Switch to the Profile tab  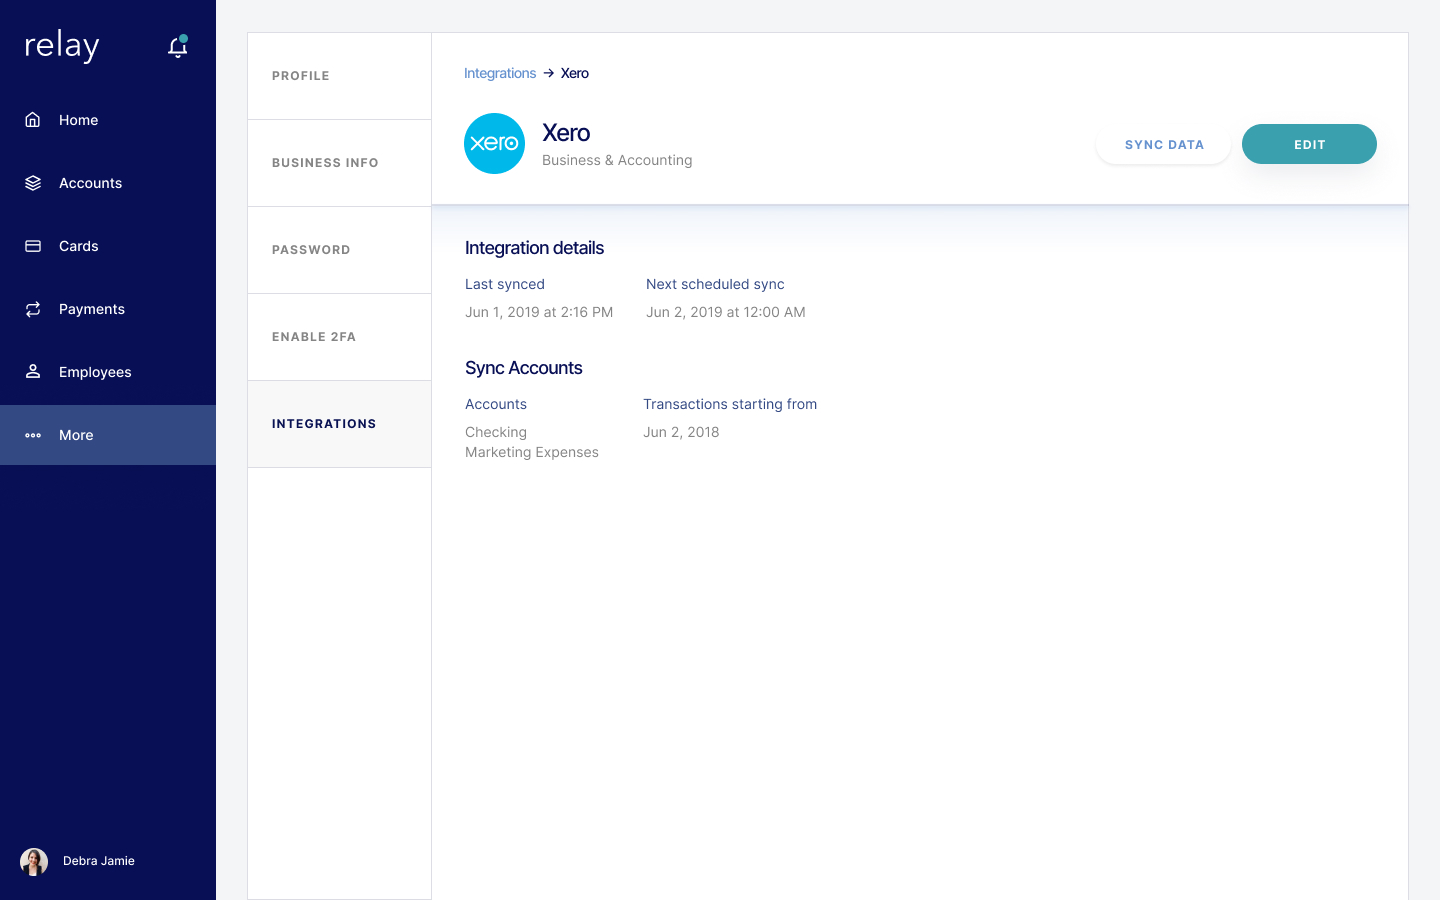[339, 76]
